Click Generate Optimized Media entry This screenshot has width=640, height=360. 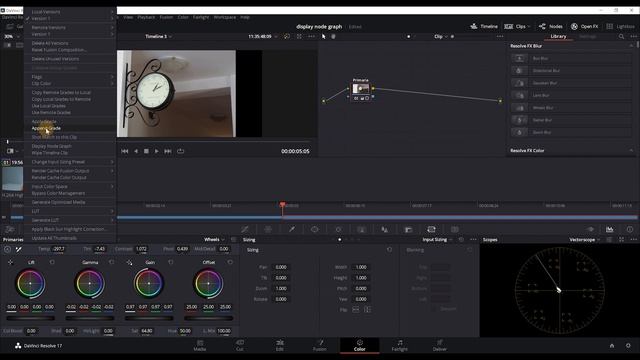[x=70, y=202]
